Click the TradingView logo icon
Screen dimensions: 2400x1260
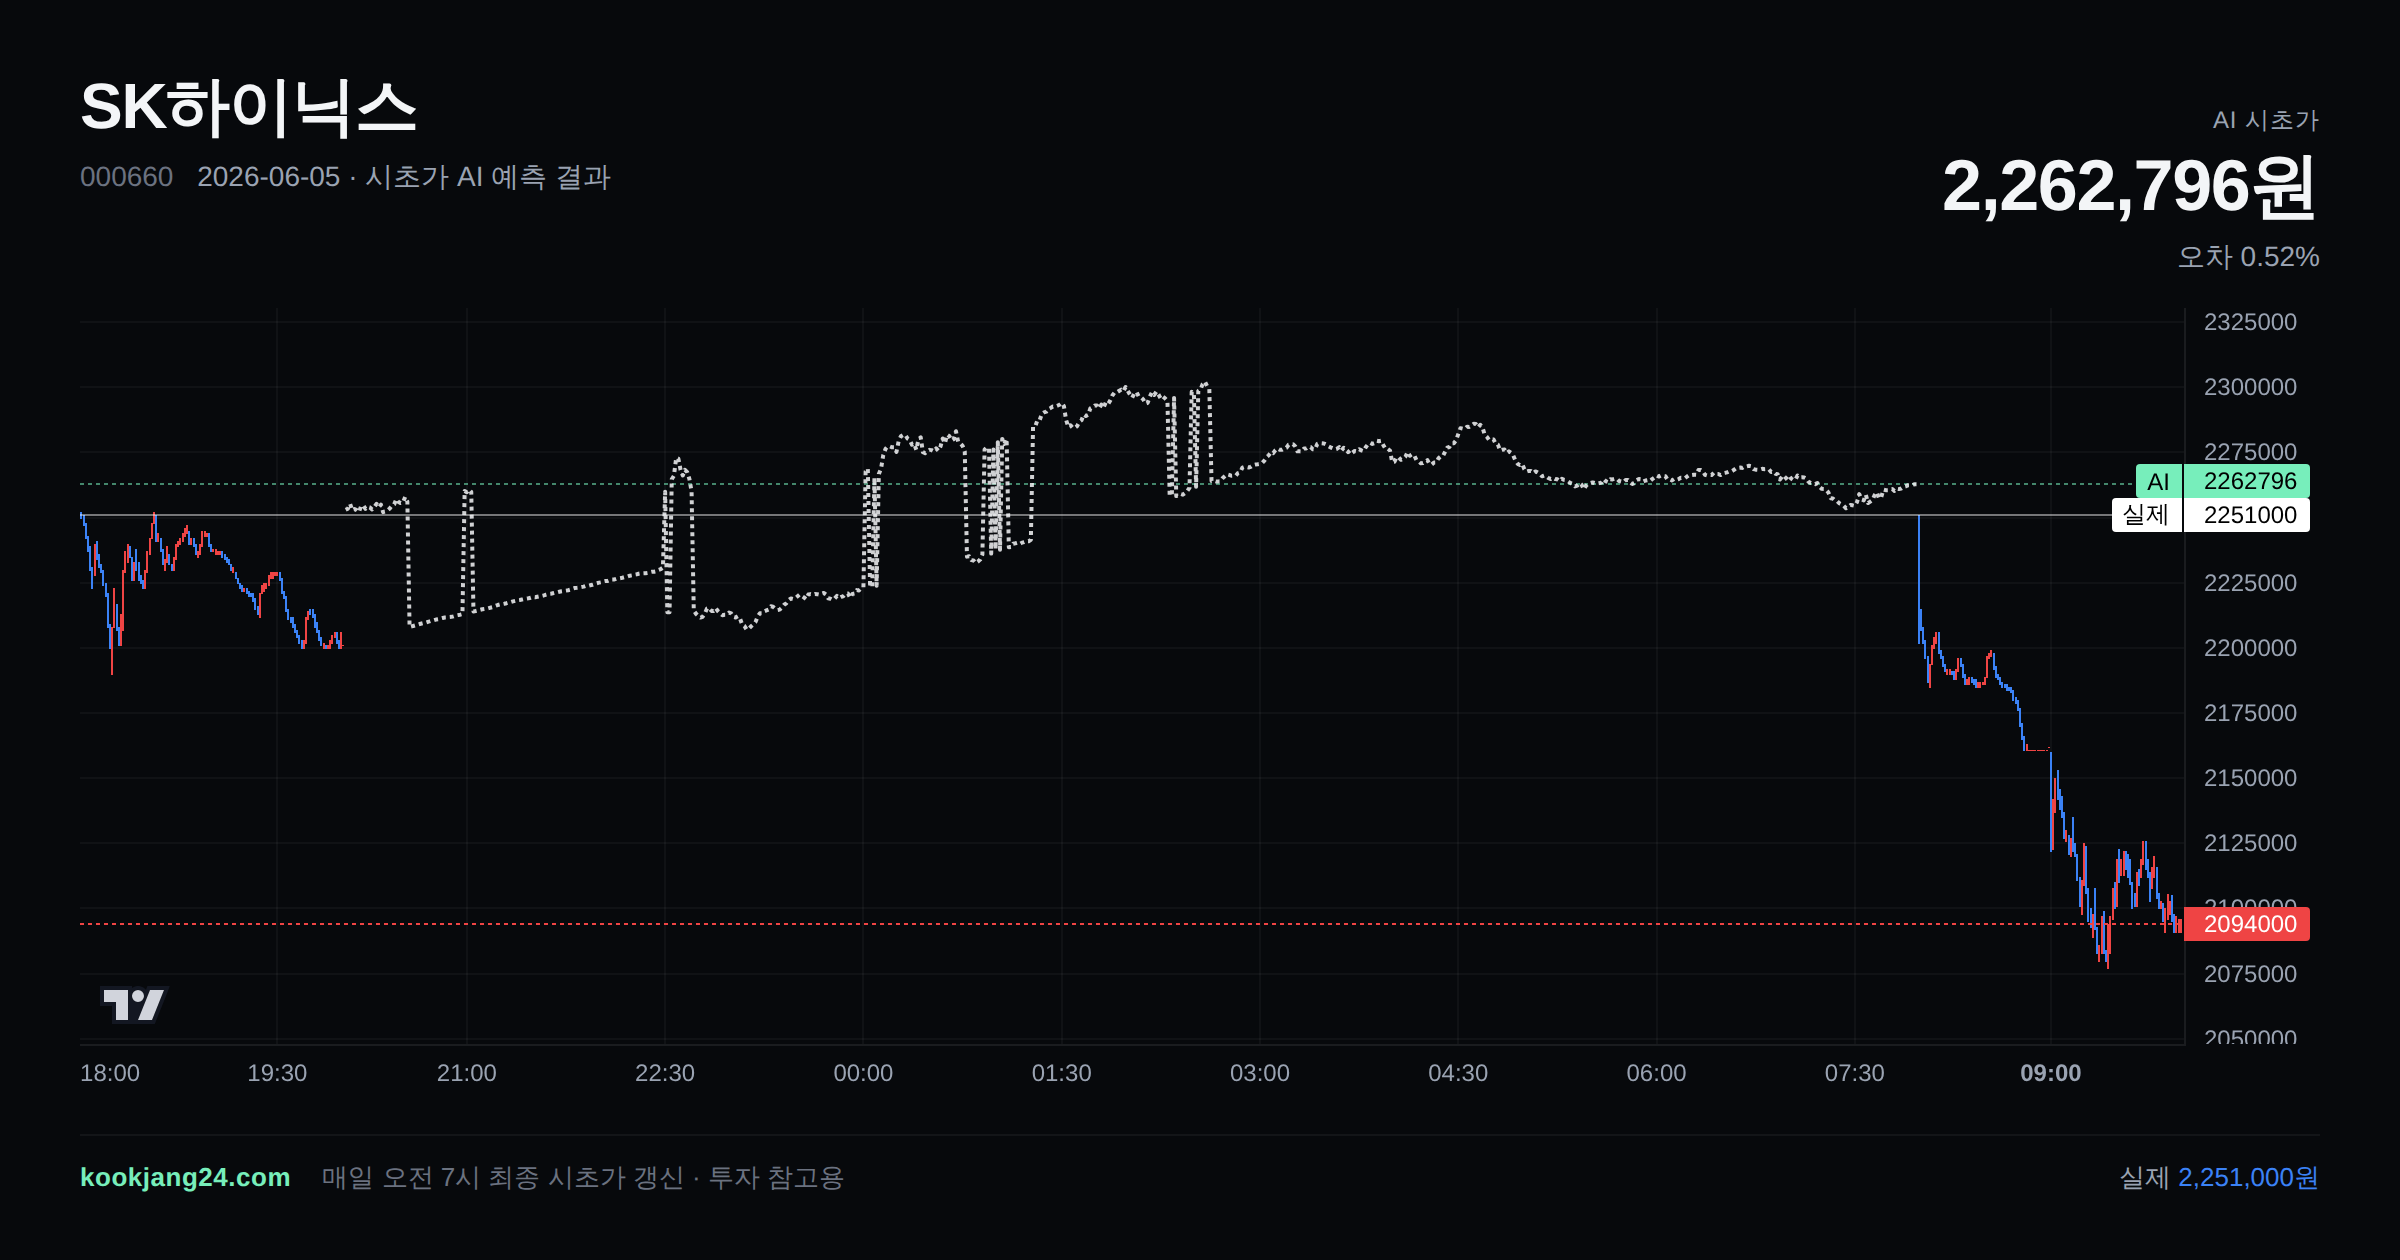(x=134, y=1004)
